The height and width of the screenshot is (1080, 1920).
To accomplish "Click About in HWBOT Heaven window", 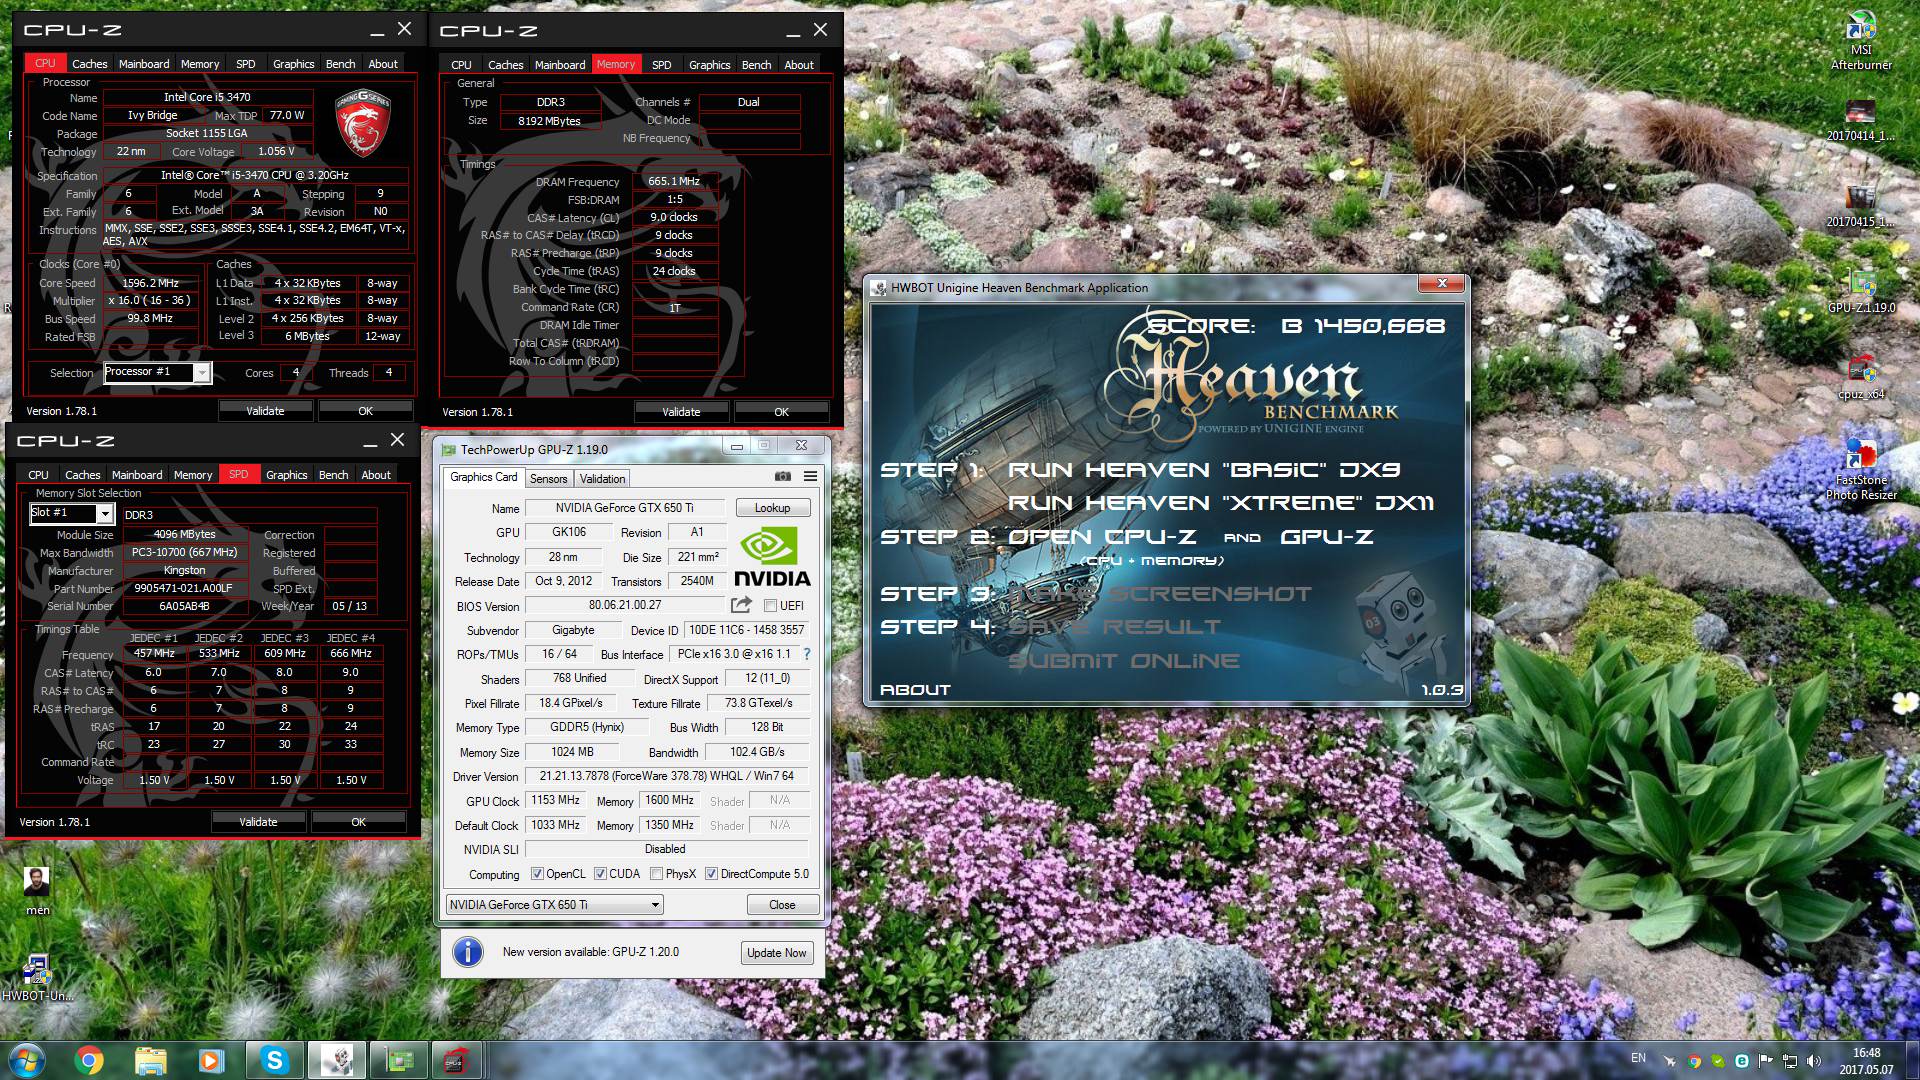I will point(915,690).
